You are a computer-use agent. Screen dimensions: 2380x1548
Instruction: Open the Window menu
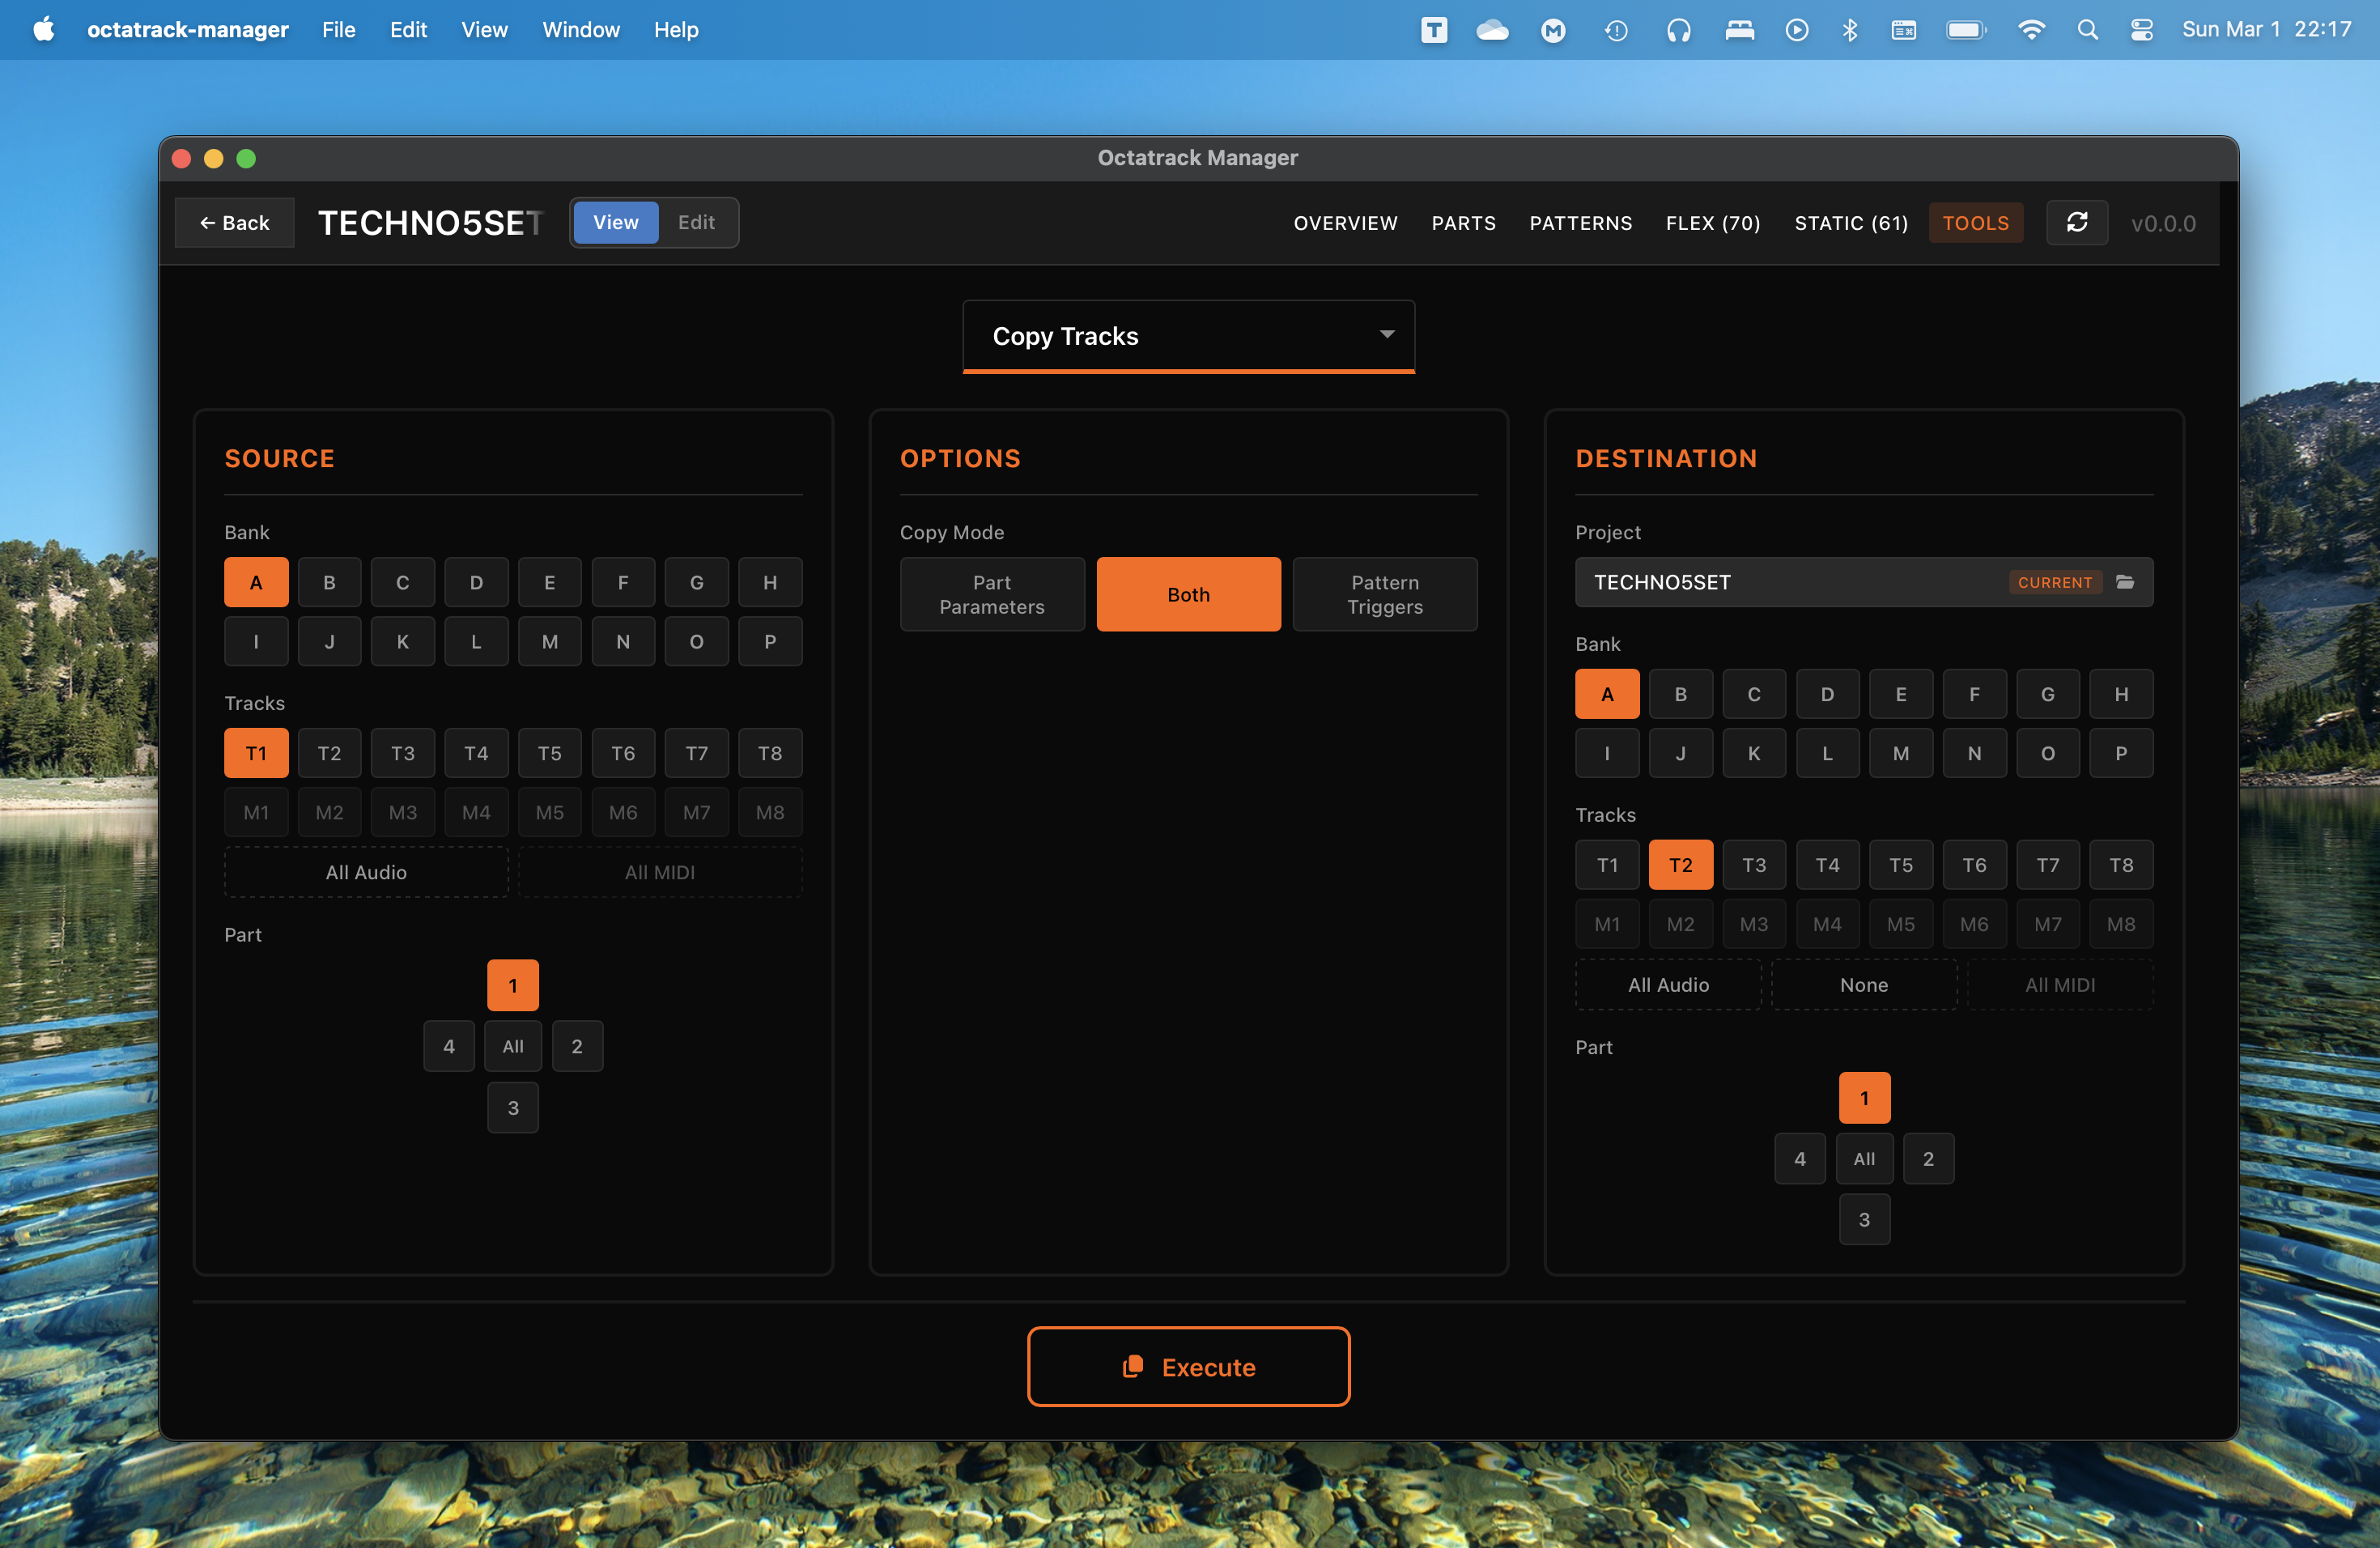tap(580, 30)
